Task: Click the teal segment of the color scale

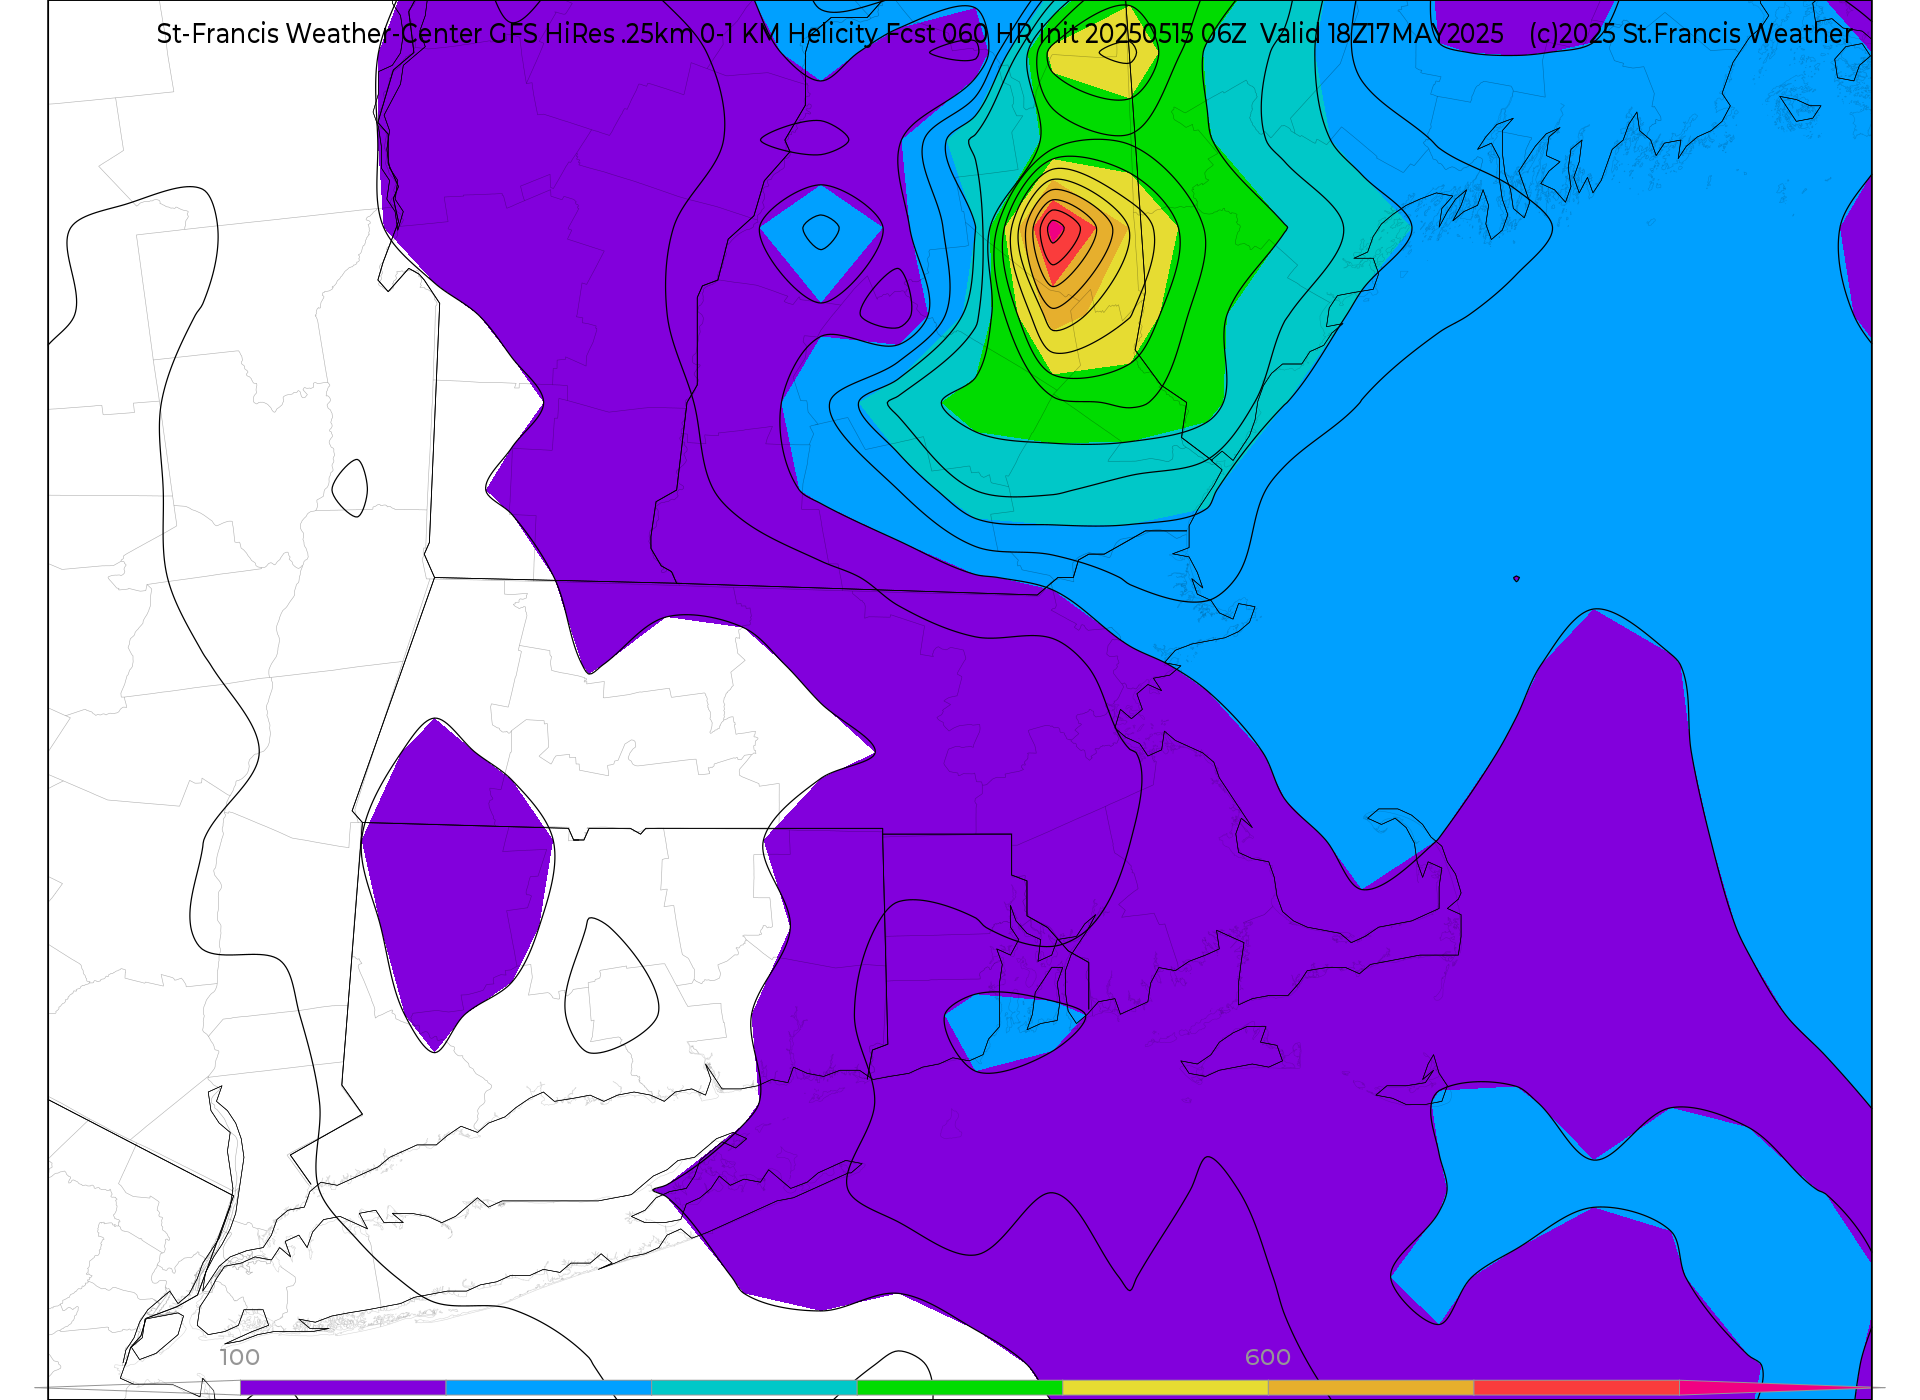Action: coord(754,1387)
